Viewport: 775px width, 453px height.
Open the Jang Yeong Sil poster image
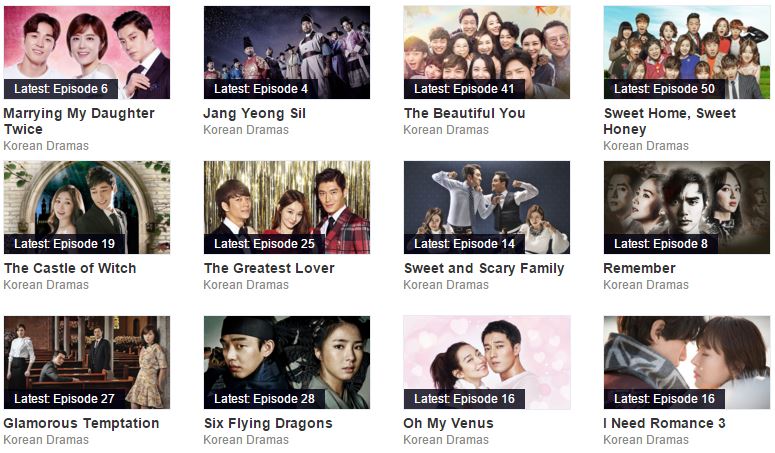pyautogui.click(x=287, y=52)
